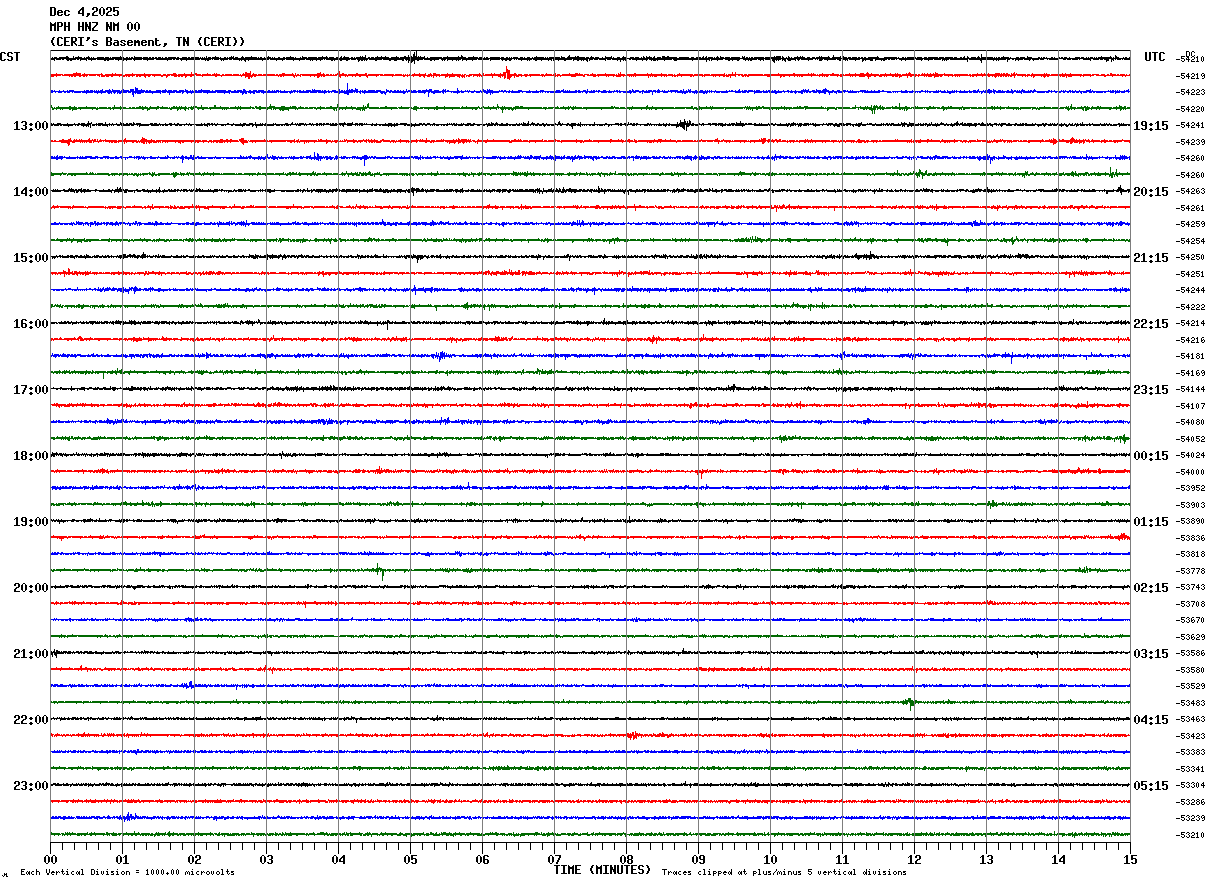Click the 05:15 UTC time label
The image size is (1210, 886).
coord(1151,786)
